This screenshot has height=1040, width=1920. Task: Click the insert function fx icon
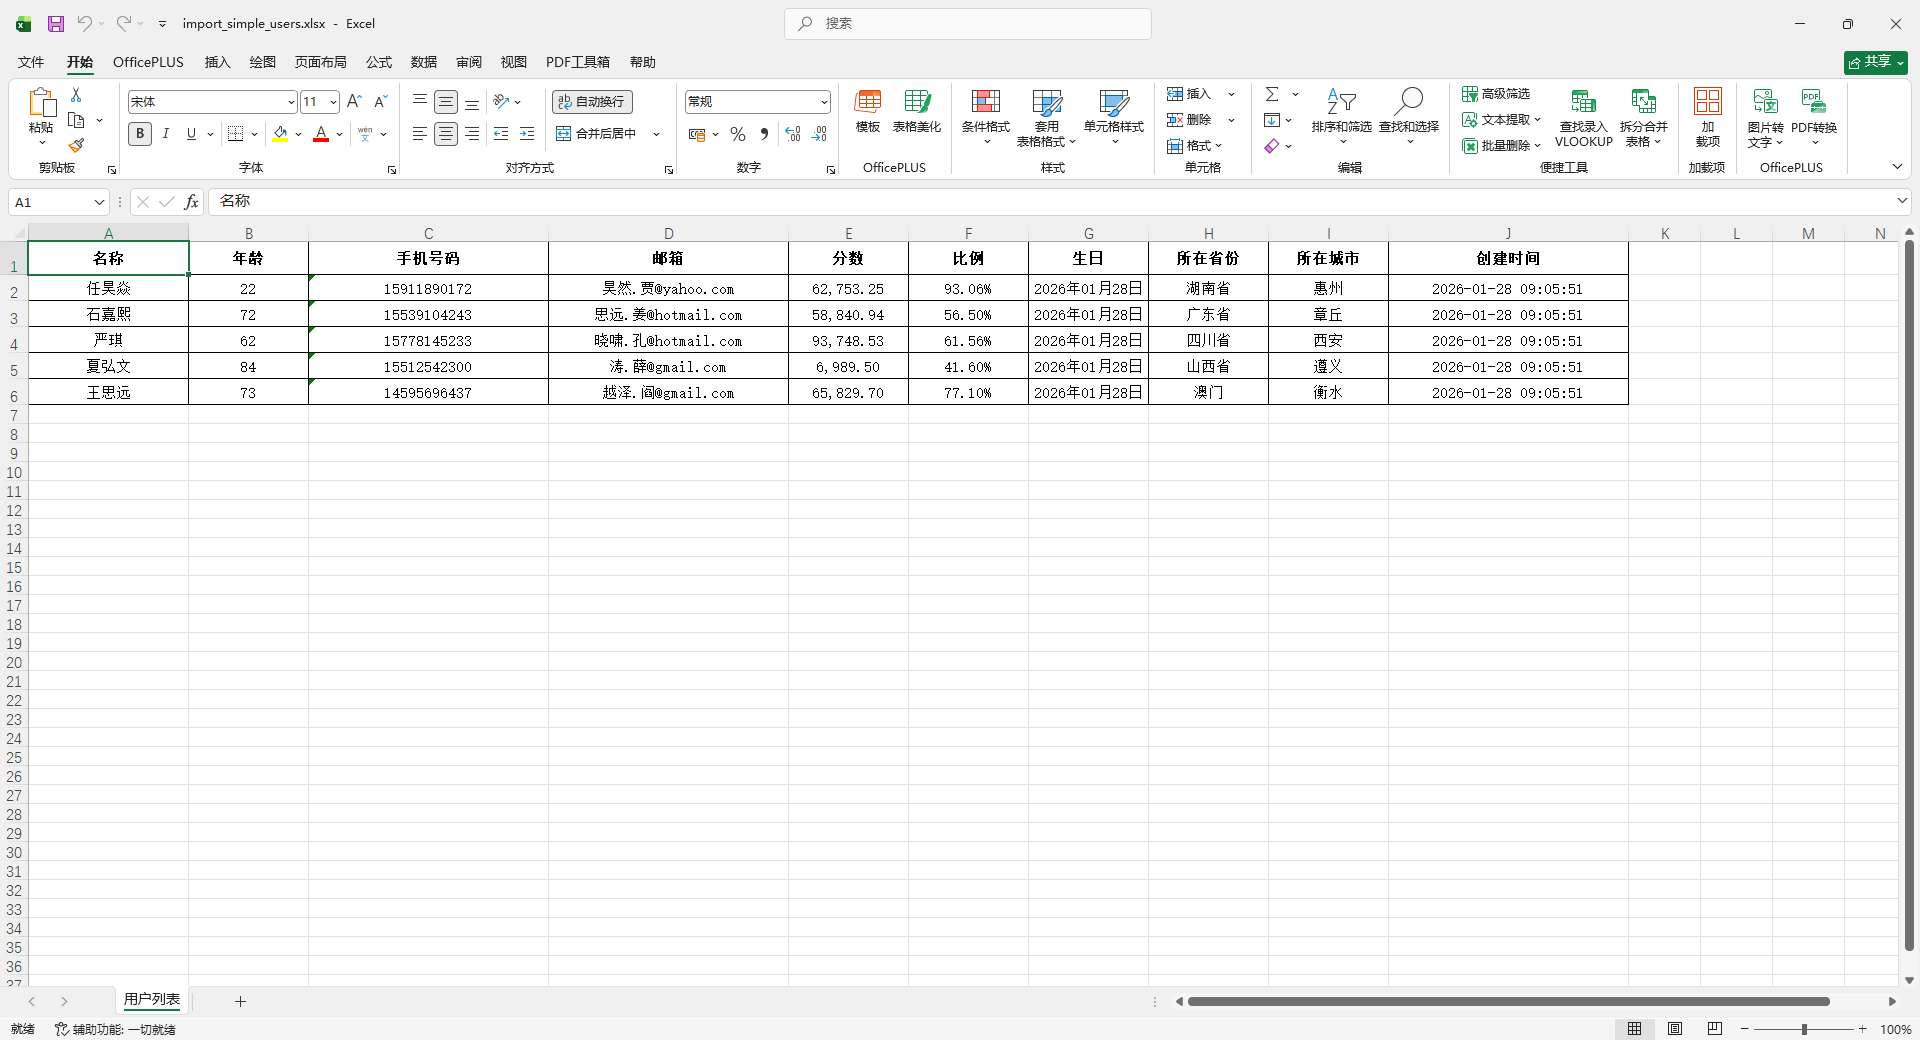tap(191, 202)
